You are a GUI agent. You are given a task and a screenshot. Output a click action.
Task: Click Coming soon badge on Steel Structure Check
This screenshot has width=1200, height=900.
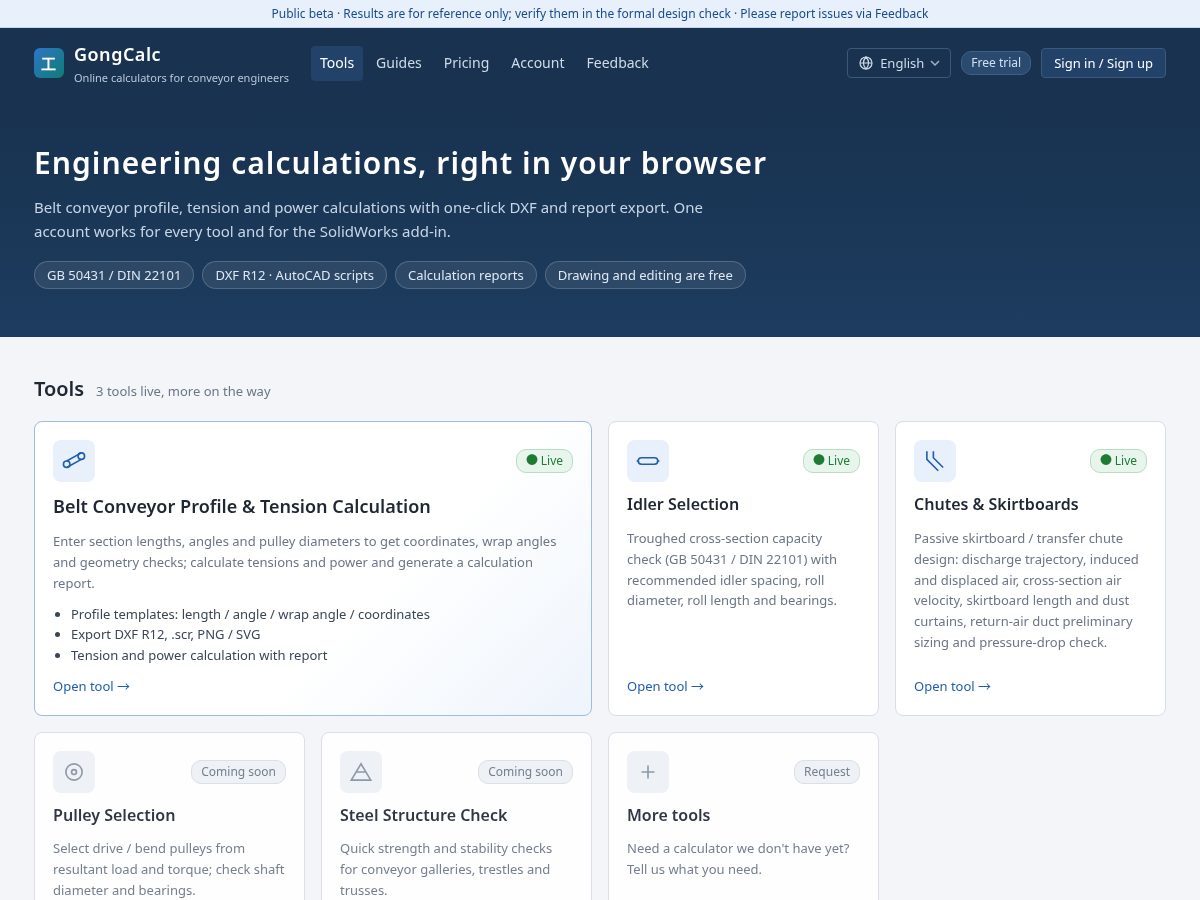tap(525, 772)
